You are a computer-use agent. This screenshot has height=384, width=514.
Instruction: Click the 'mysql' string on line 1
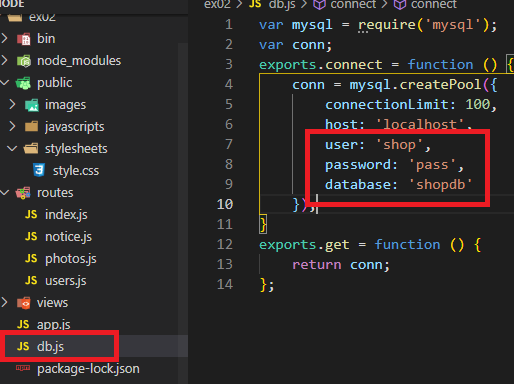452,25
